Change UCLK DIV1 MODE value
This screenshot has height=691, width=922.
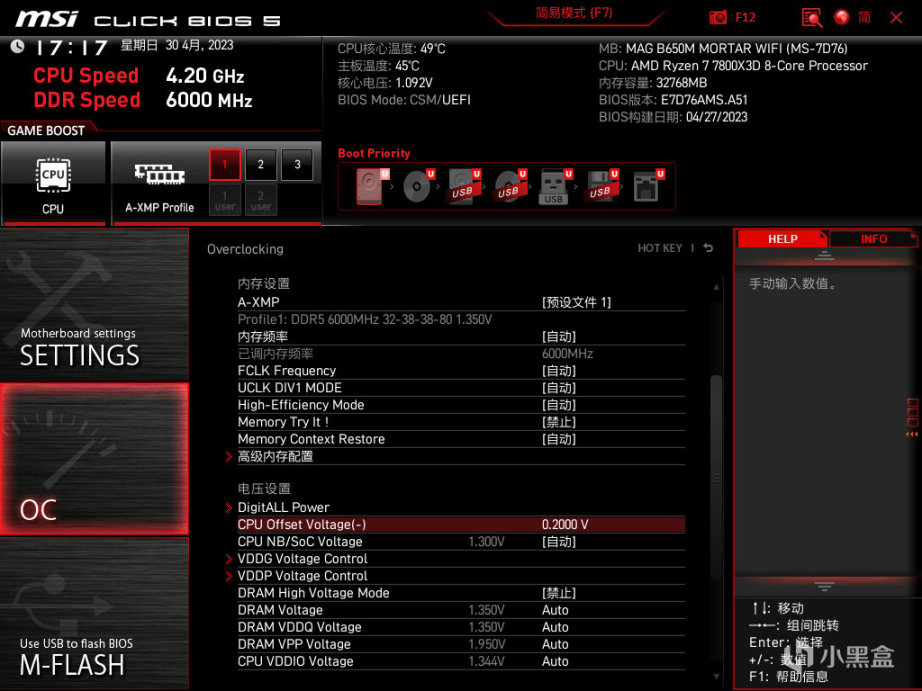[x=461, y=388]
